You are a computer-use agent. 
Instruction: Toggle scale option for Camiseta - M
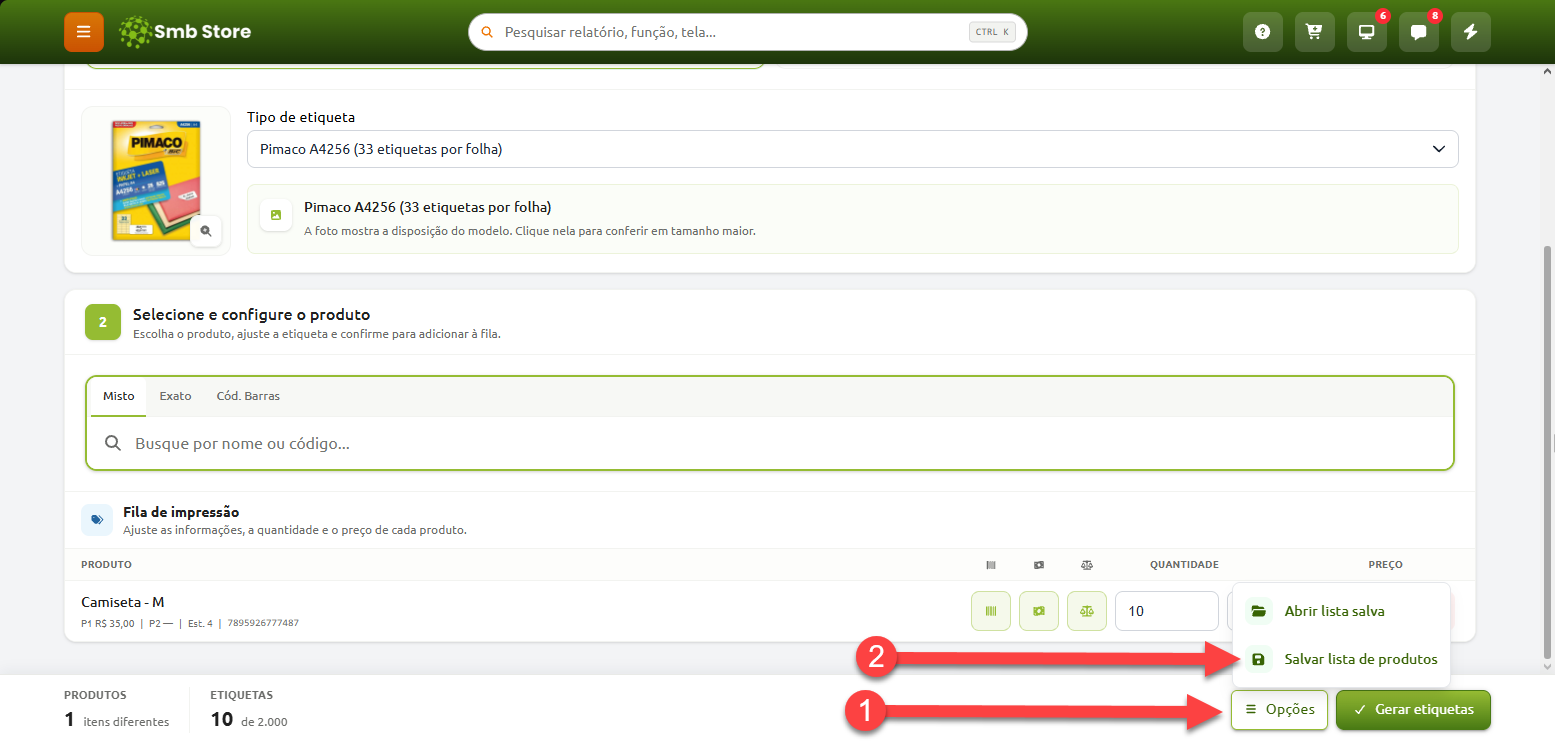[1087, 611]
